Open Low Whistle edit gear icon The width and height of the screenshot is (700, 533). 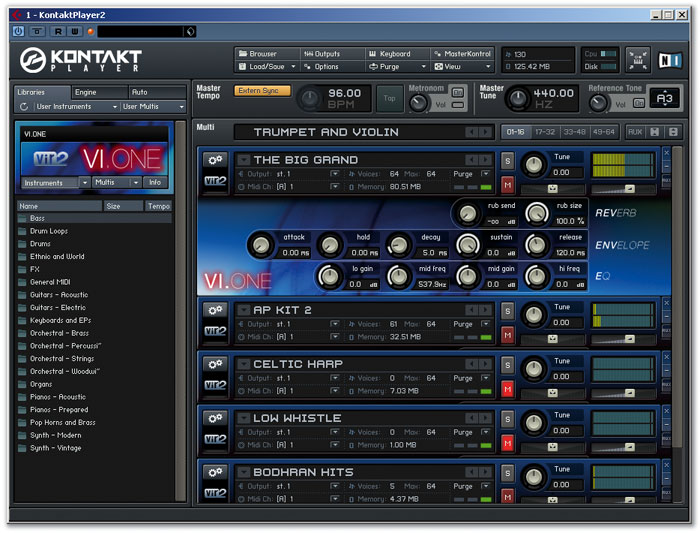pos(215,418)
